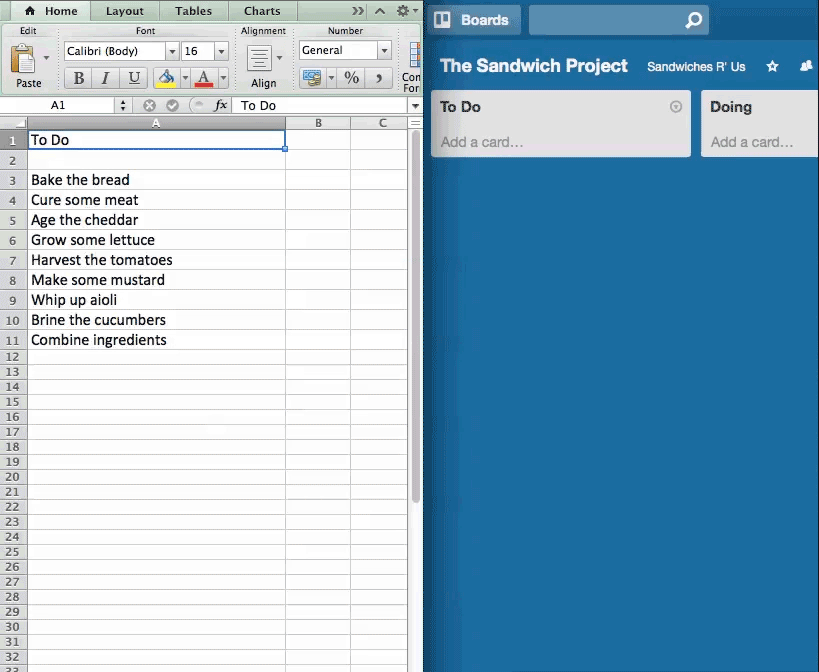Viewport: 819px width, 672px height.
Task: Select cell Whip up aioli
Action: click(x=156, y=300)
